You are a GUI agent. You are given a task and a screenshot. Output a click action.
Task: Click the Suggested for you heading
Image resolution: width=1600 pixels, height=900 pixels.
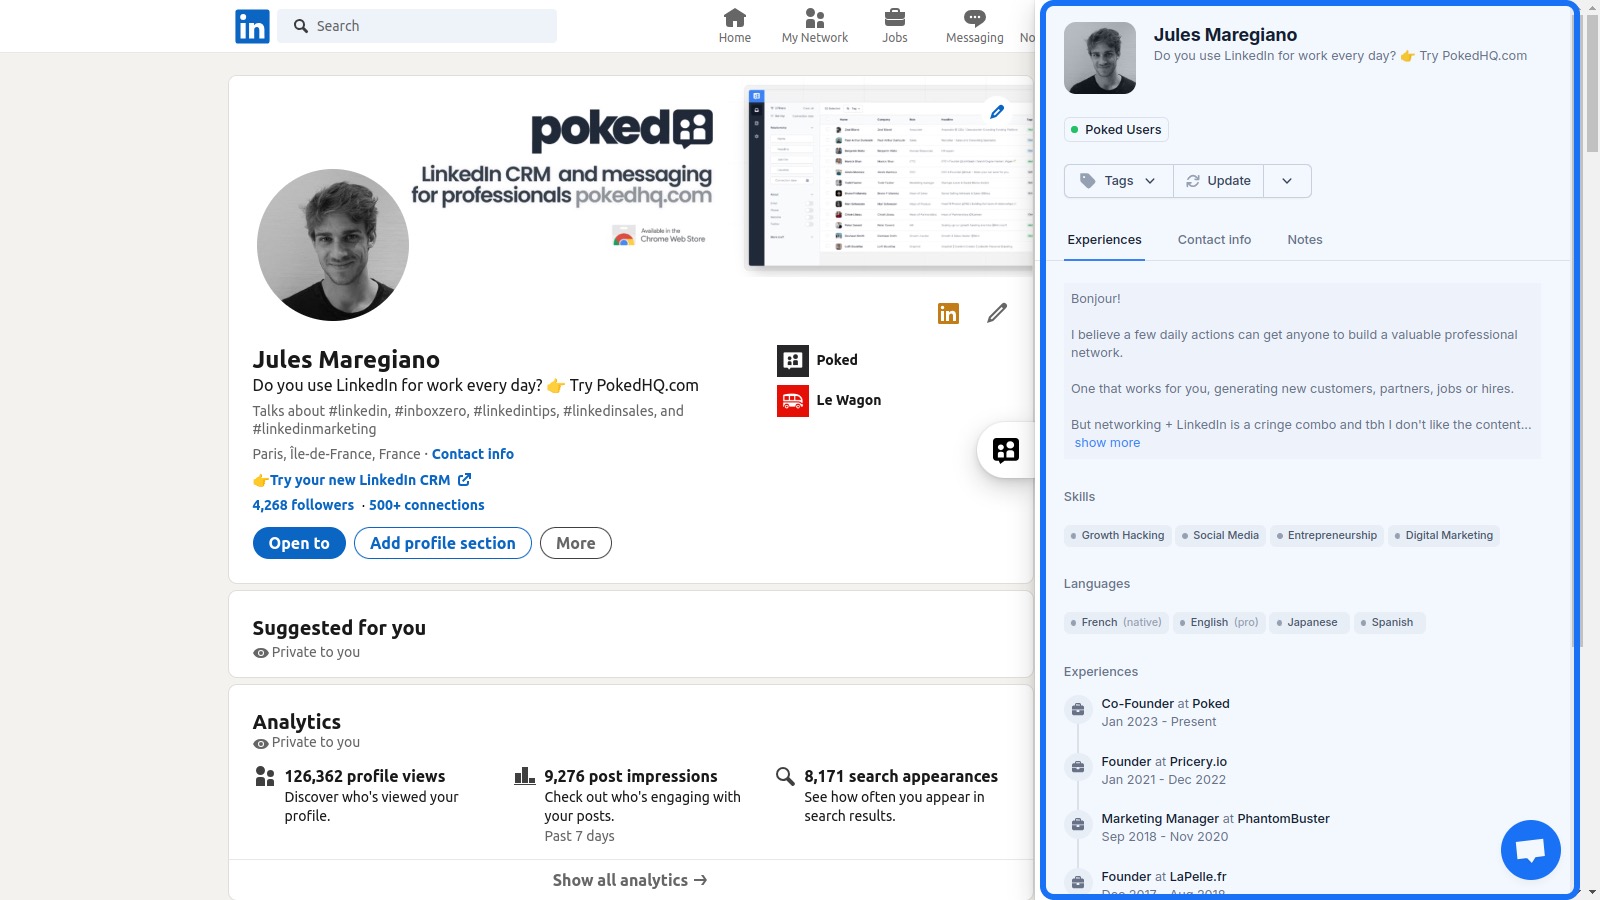point(339,628)
